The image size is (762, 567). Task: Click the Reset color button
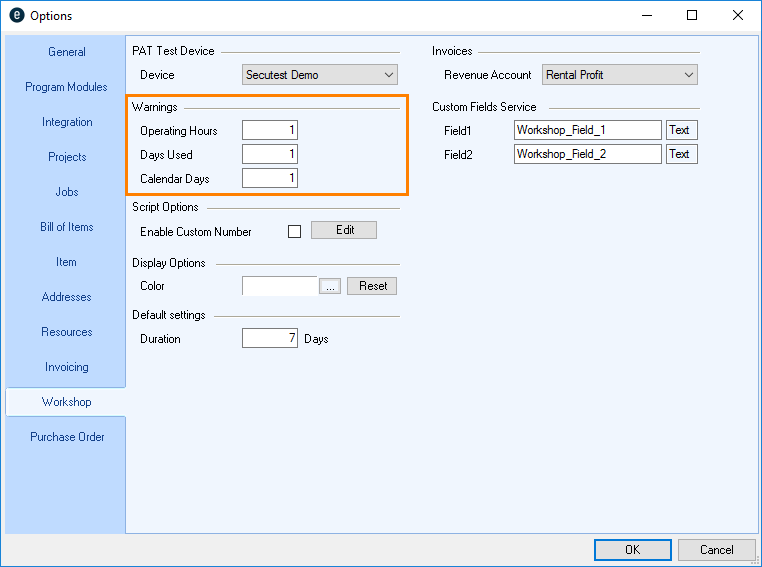tap(372, 286)
